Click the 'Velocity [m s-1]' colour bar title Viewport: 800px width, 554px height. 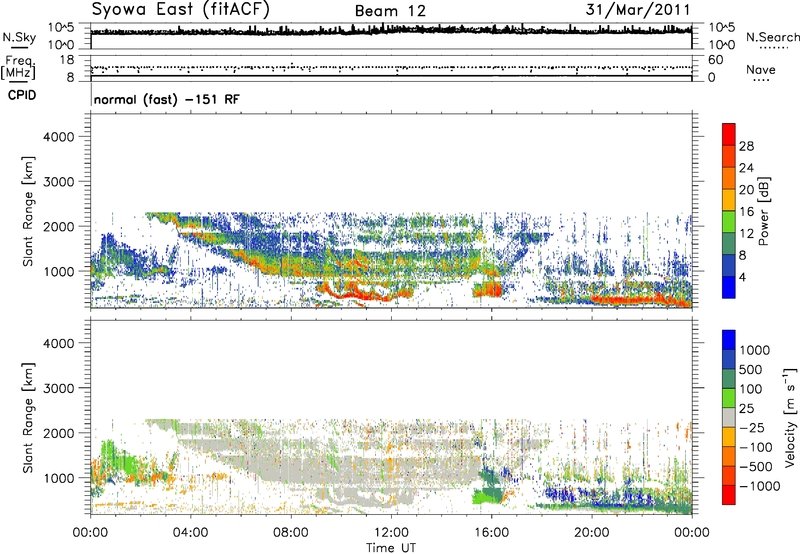click(790, 417)
